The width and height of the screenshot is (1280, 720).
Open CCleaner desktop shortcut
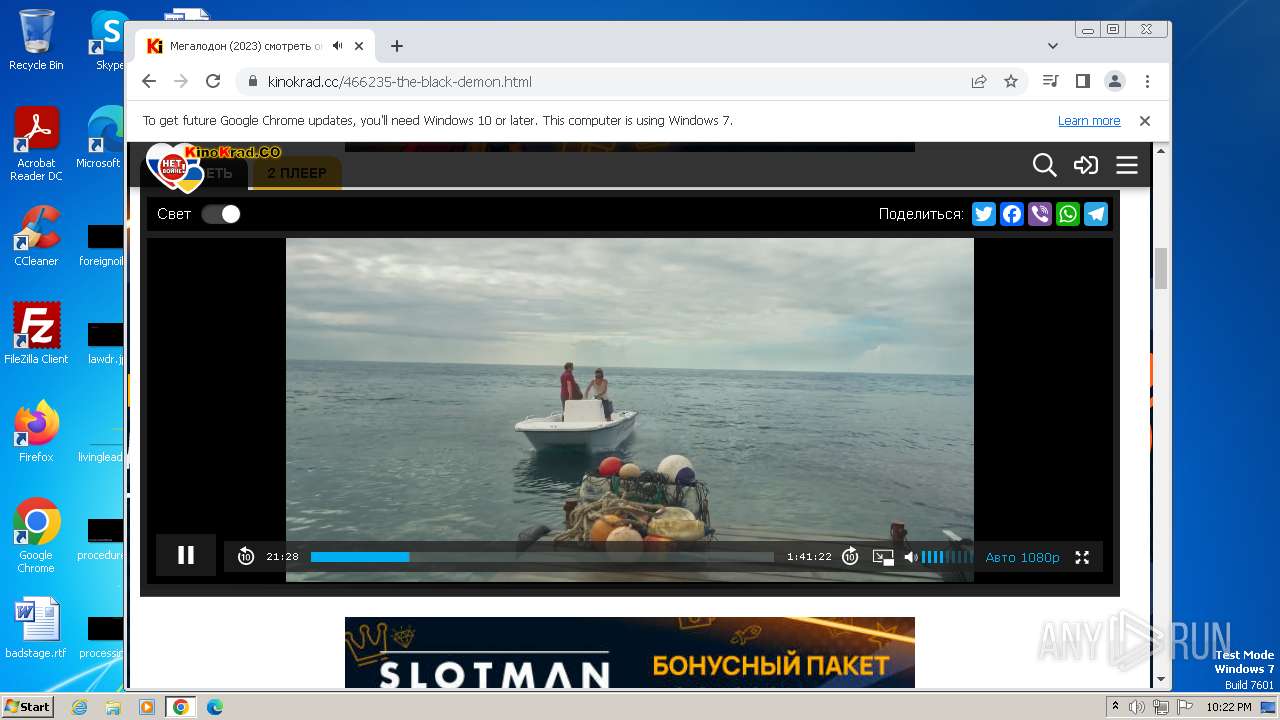point(36,237)
